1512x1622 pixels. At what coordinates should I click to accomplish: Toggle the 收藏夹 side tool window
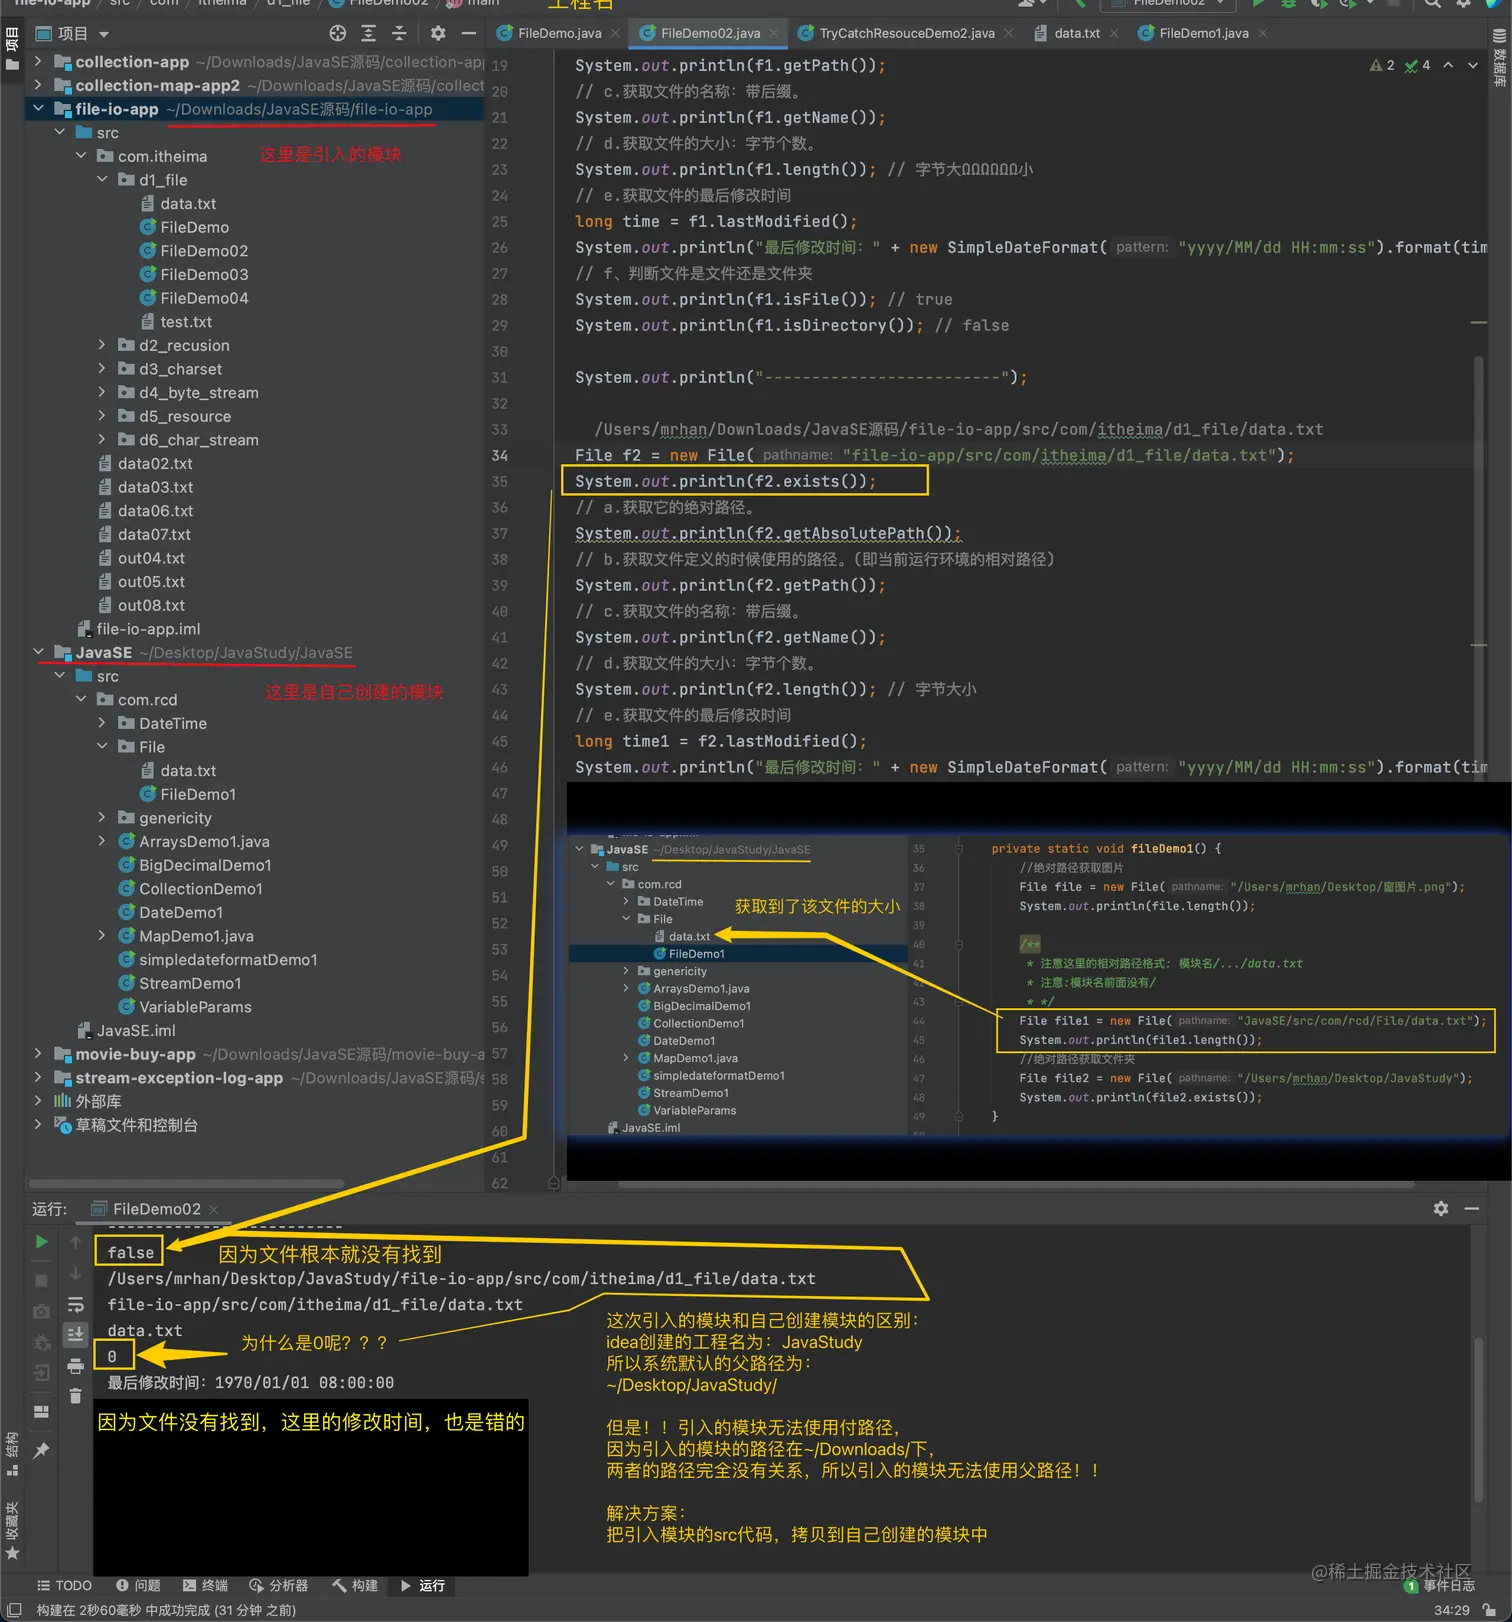[x=12, y=1530]
